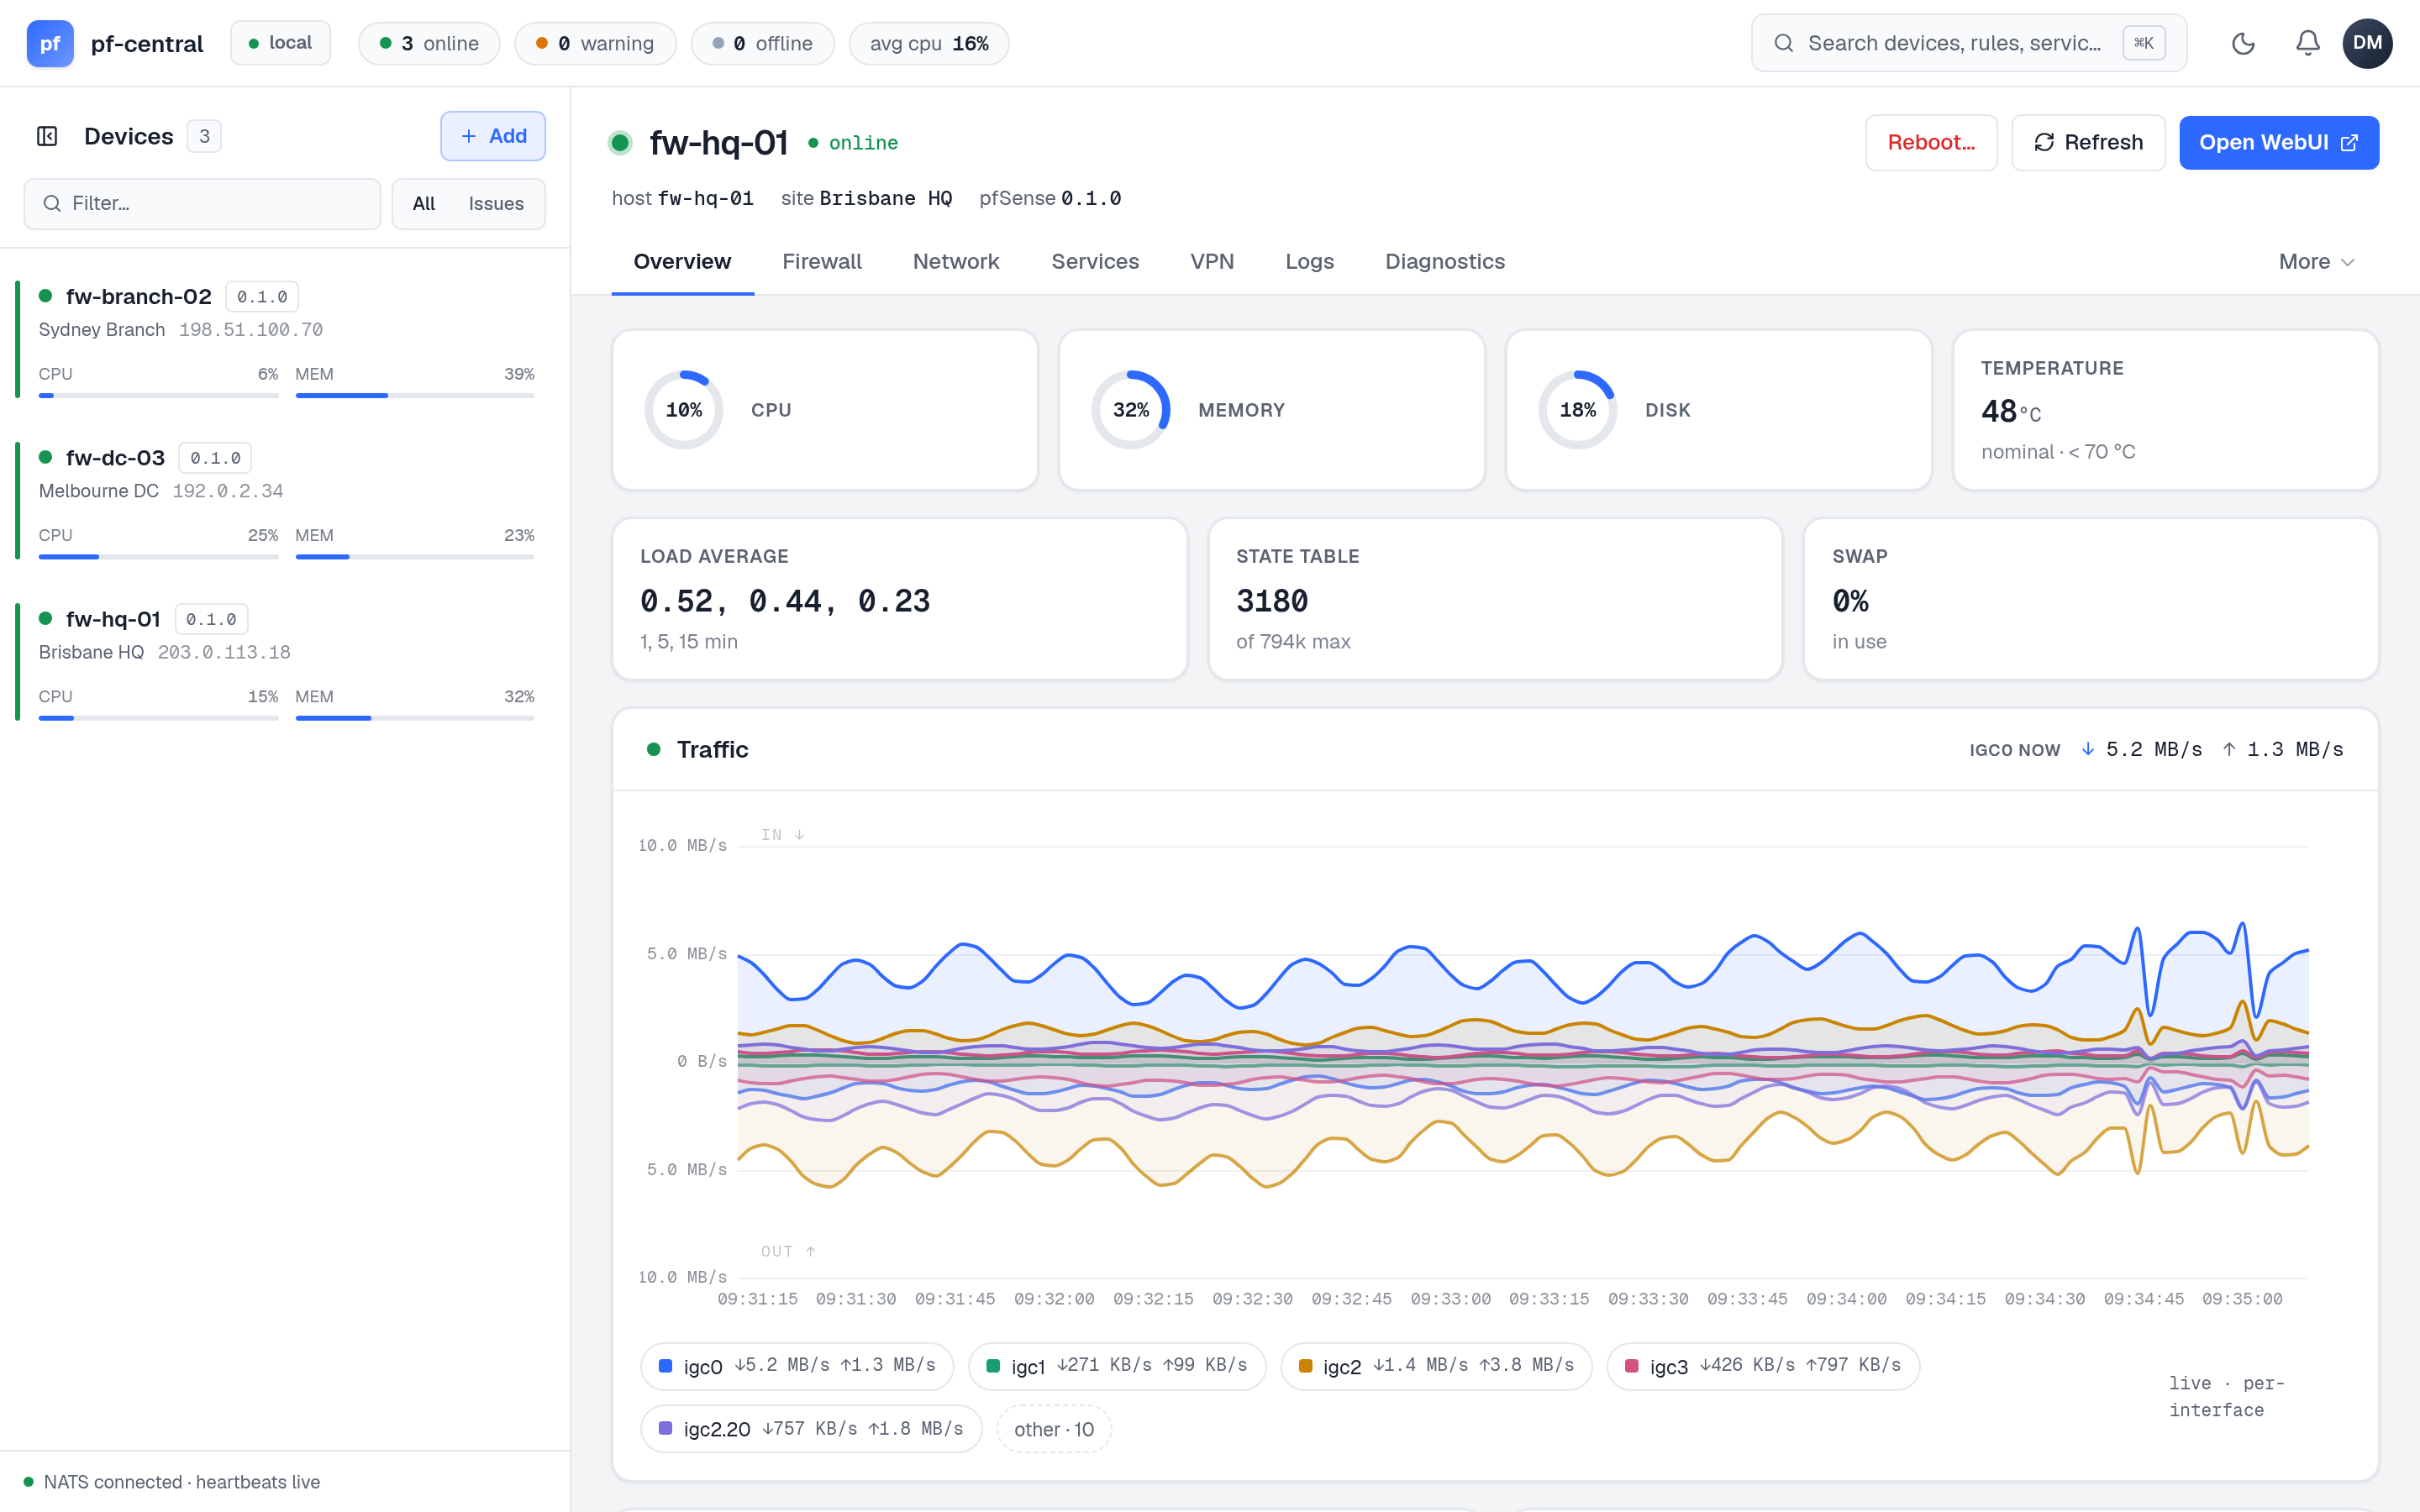Toggle dark mode moon icon
2420x1512 pixels.
tap(2243, 43)
